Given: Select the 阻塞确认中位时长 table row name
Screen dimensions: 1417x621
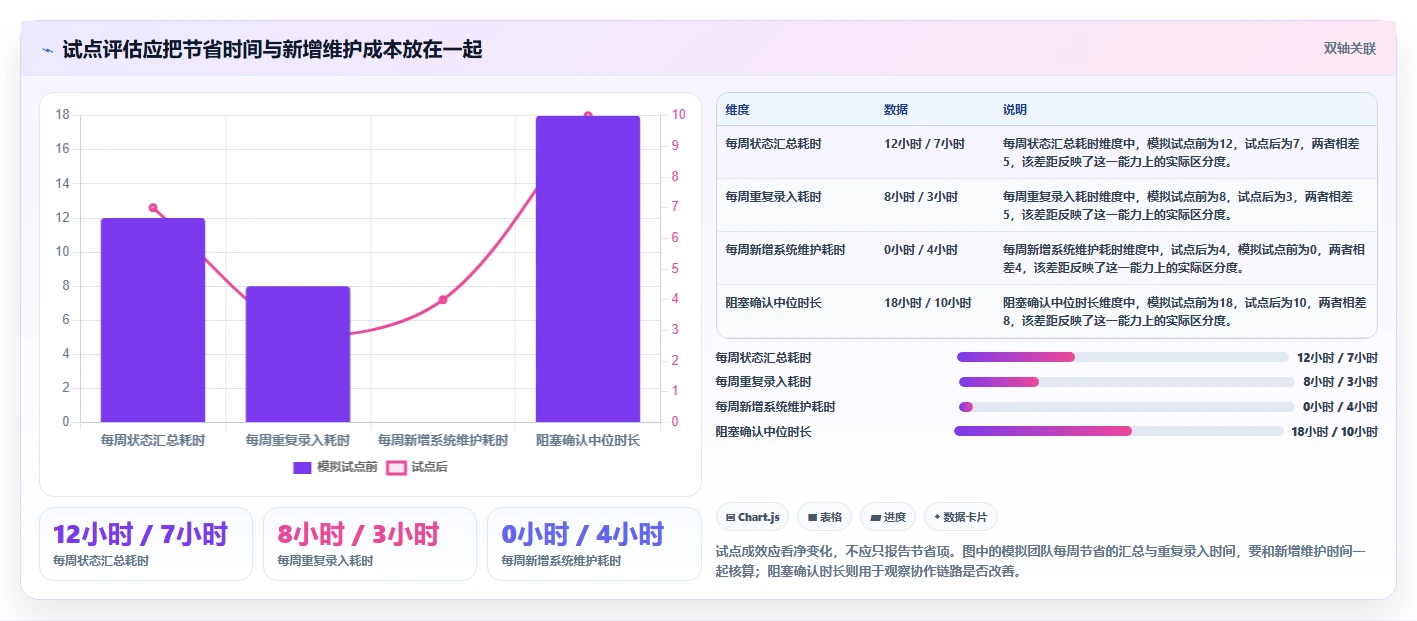Looking at the screenshot, I should pyautogui.click(x=774, y=303).
